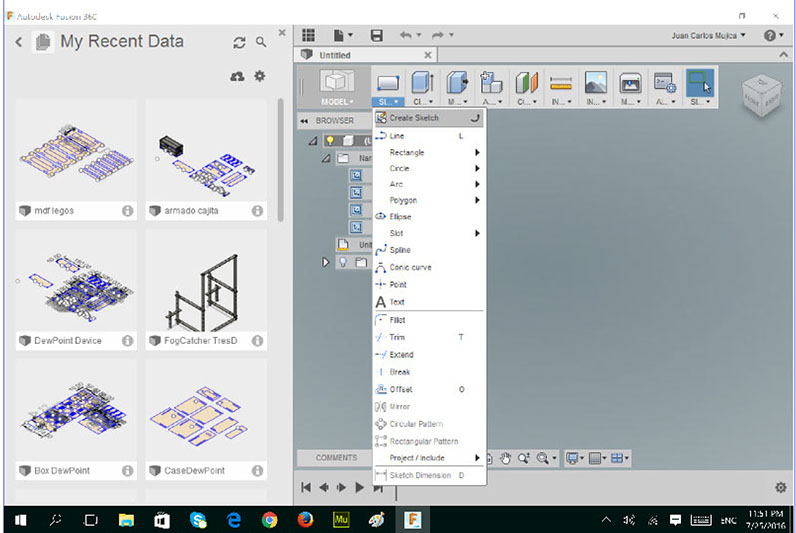The height and width of the screenshot is (533, 796).
Task: Open data panel settings gear
Action: tap(259, 76)
